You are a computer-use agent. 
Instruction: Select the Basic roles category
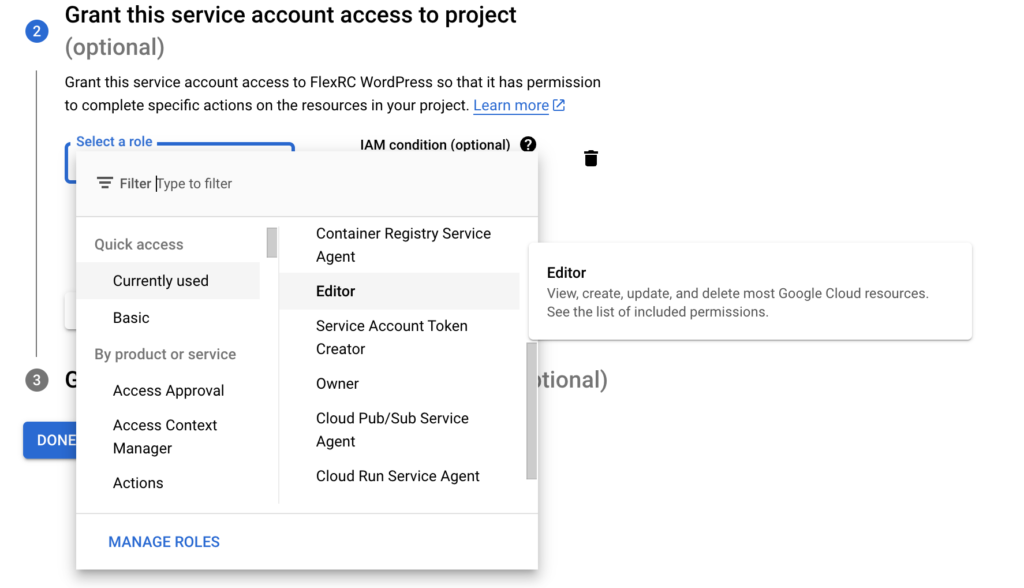tap(131, 318)
